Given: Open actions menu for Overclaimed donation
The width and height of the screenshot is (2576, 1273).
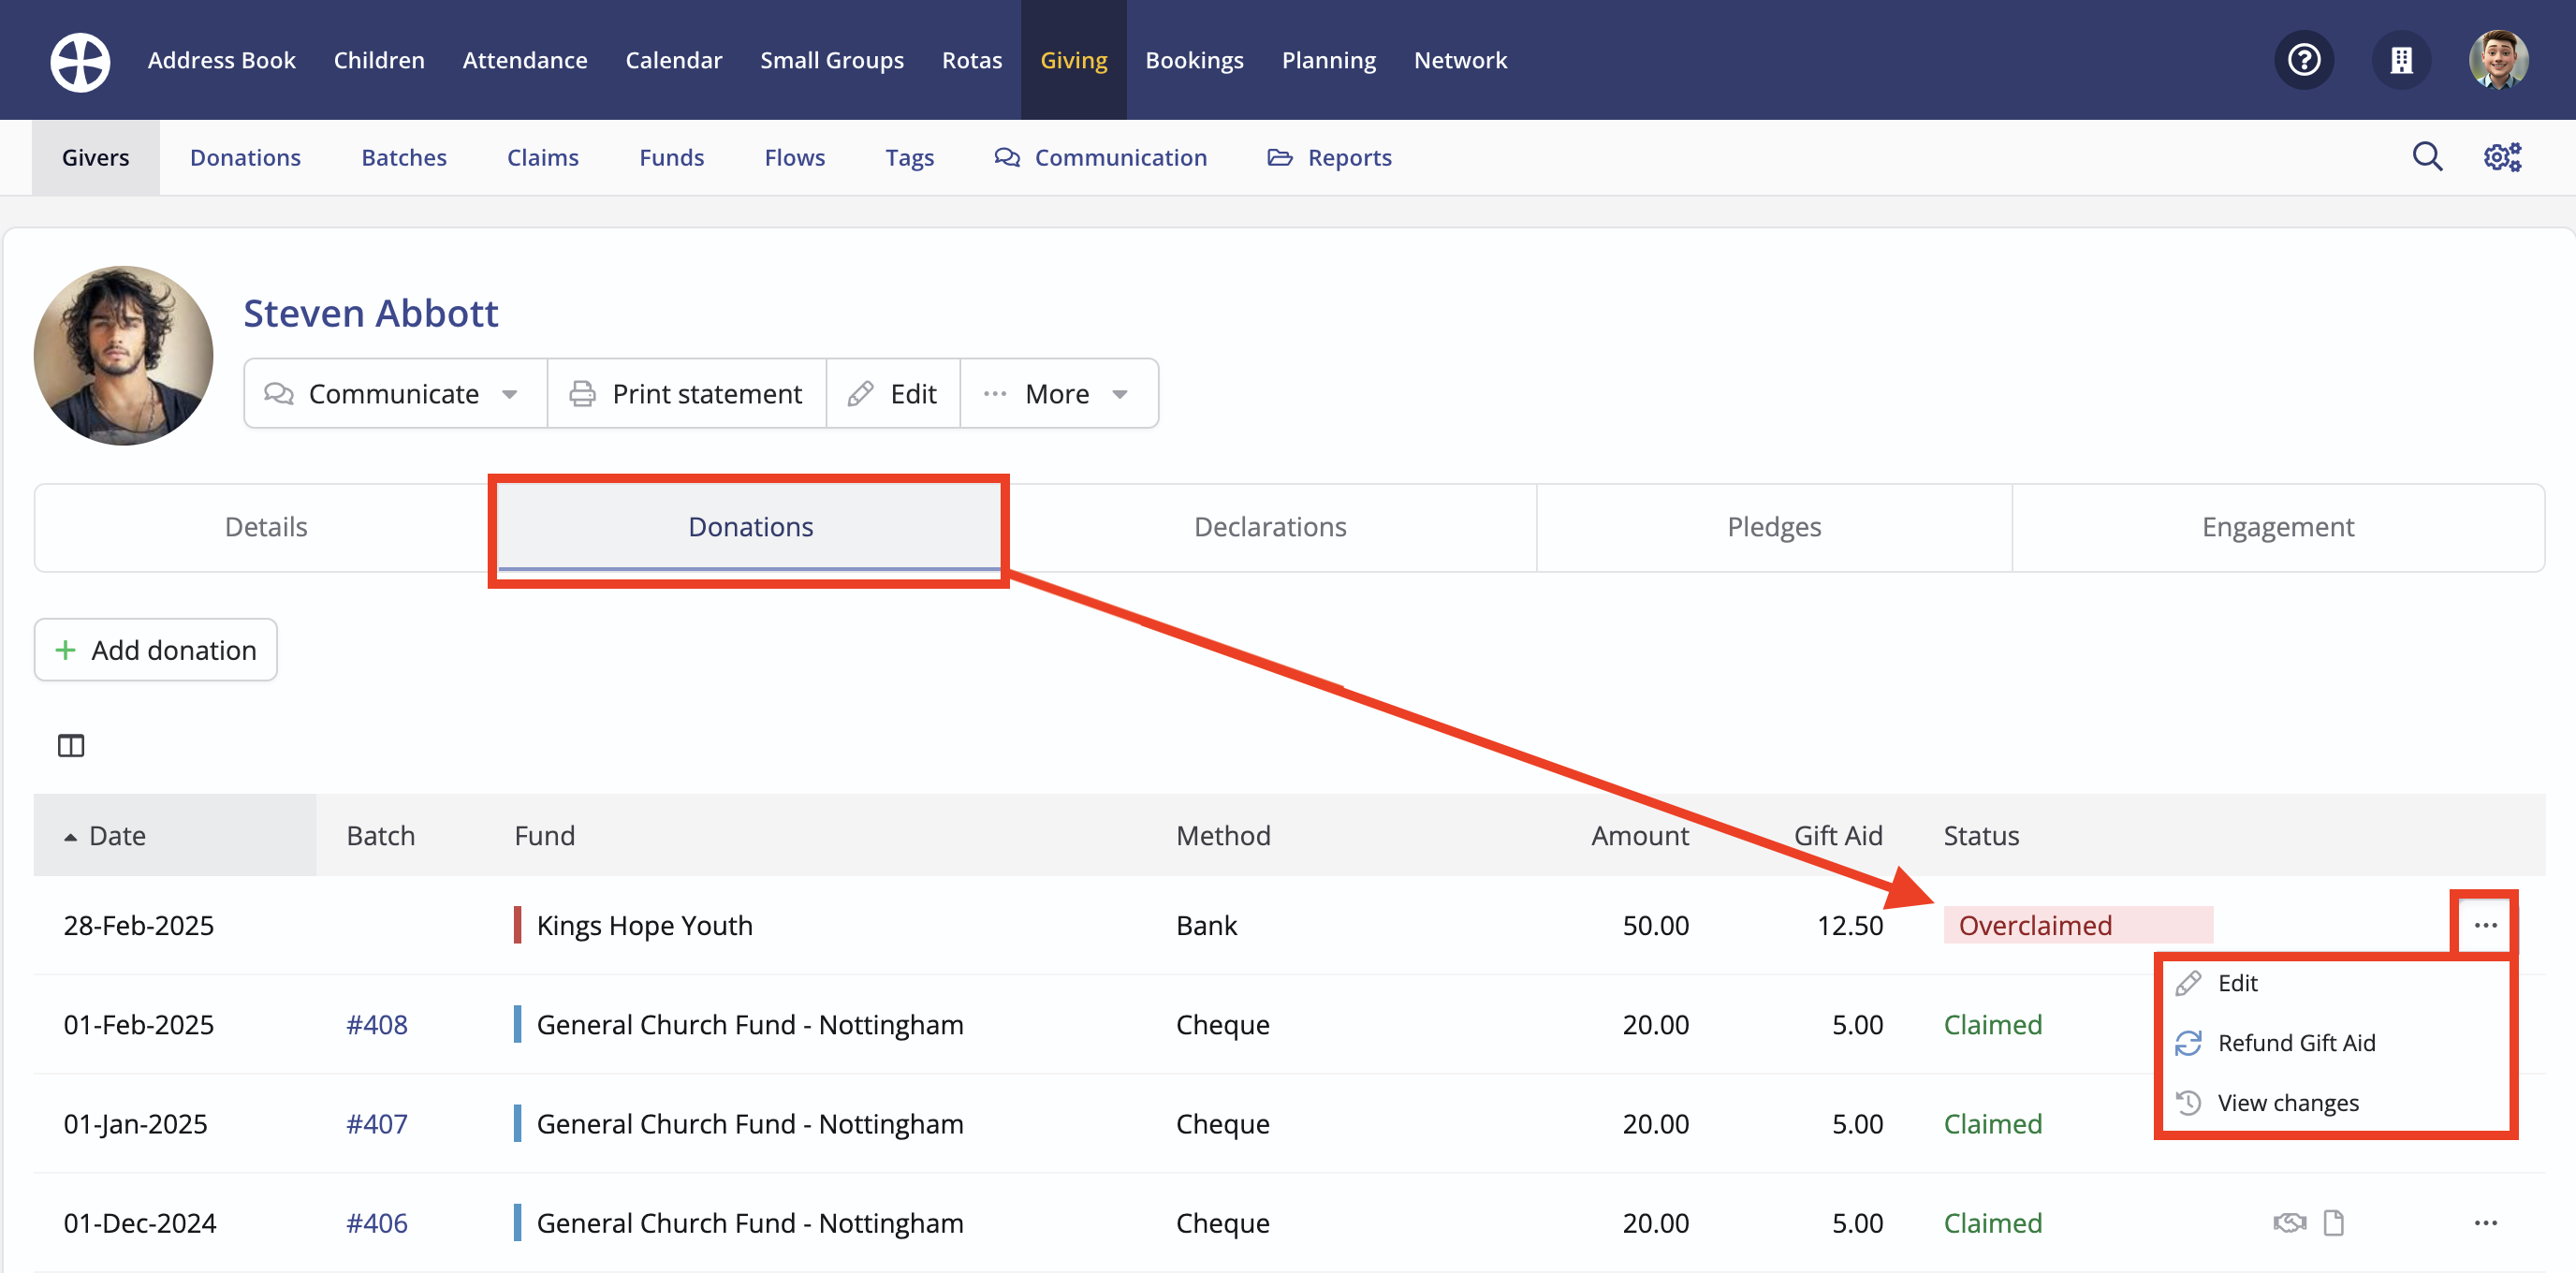Looking at the screenshot, I should pos(2485,925).
